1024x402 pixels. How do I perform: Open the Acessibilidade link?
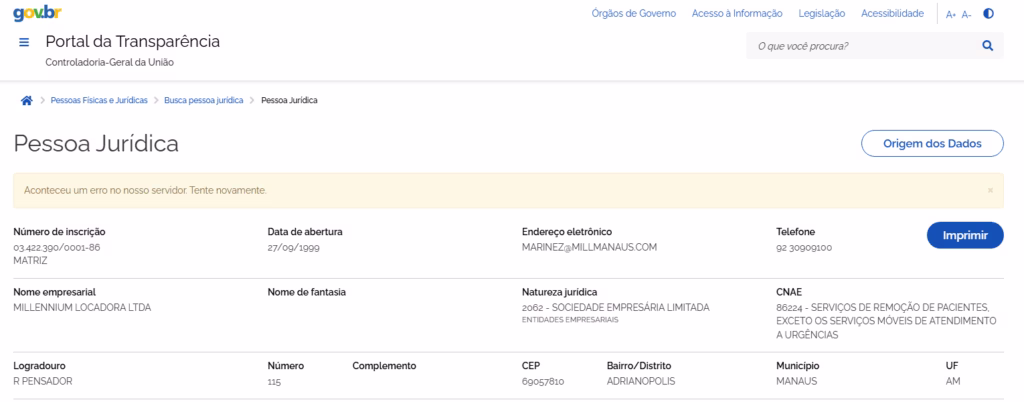tap(892, 14)
